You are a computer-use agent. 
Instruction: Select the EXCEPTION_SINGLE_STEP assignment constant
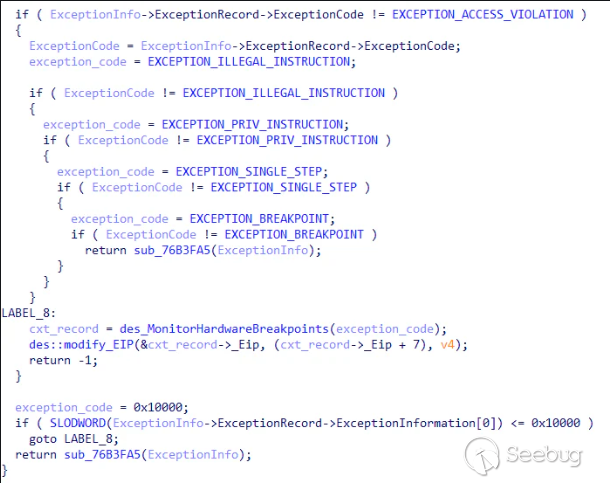tap(249, 172)
